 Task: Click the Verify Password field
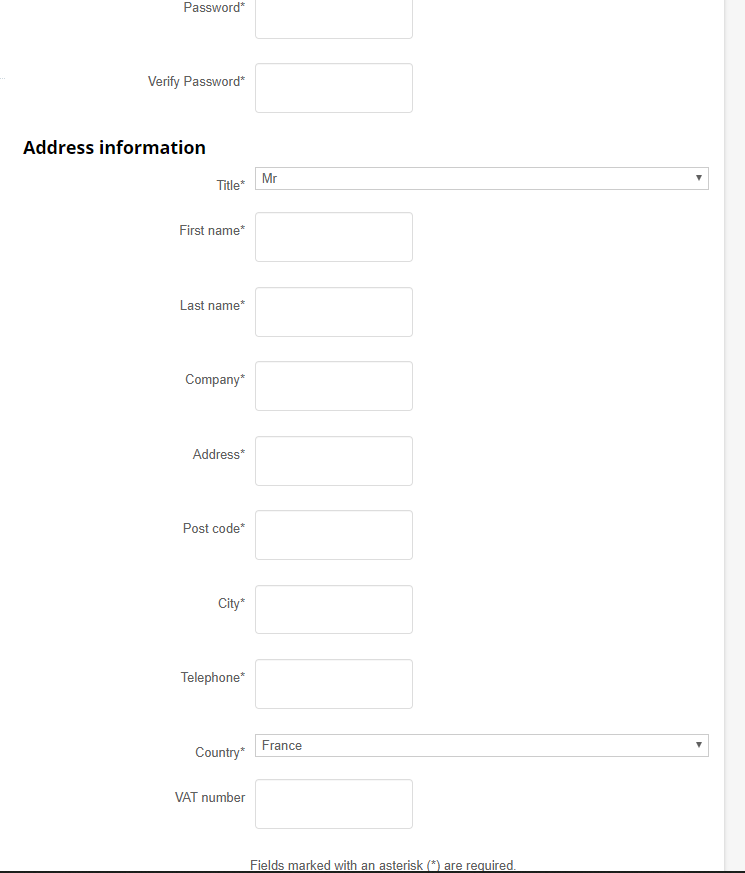(333, 88)
